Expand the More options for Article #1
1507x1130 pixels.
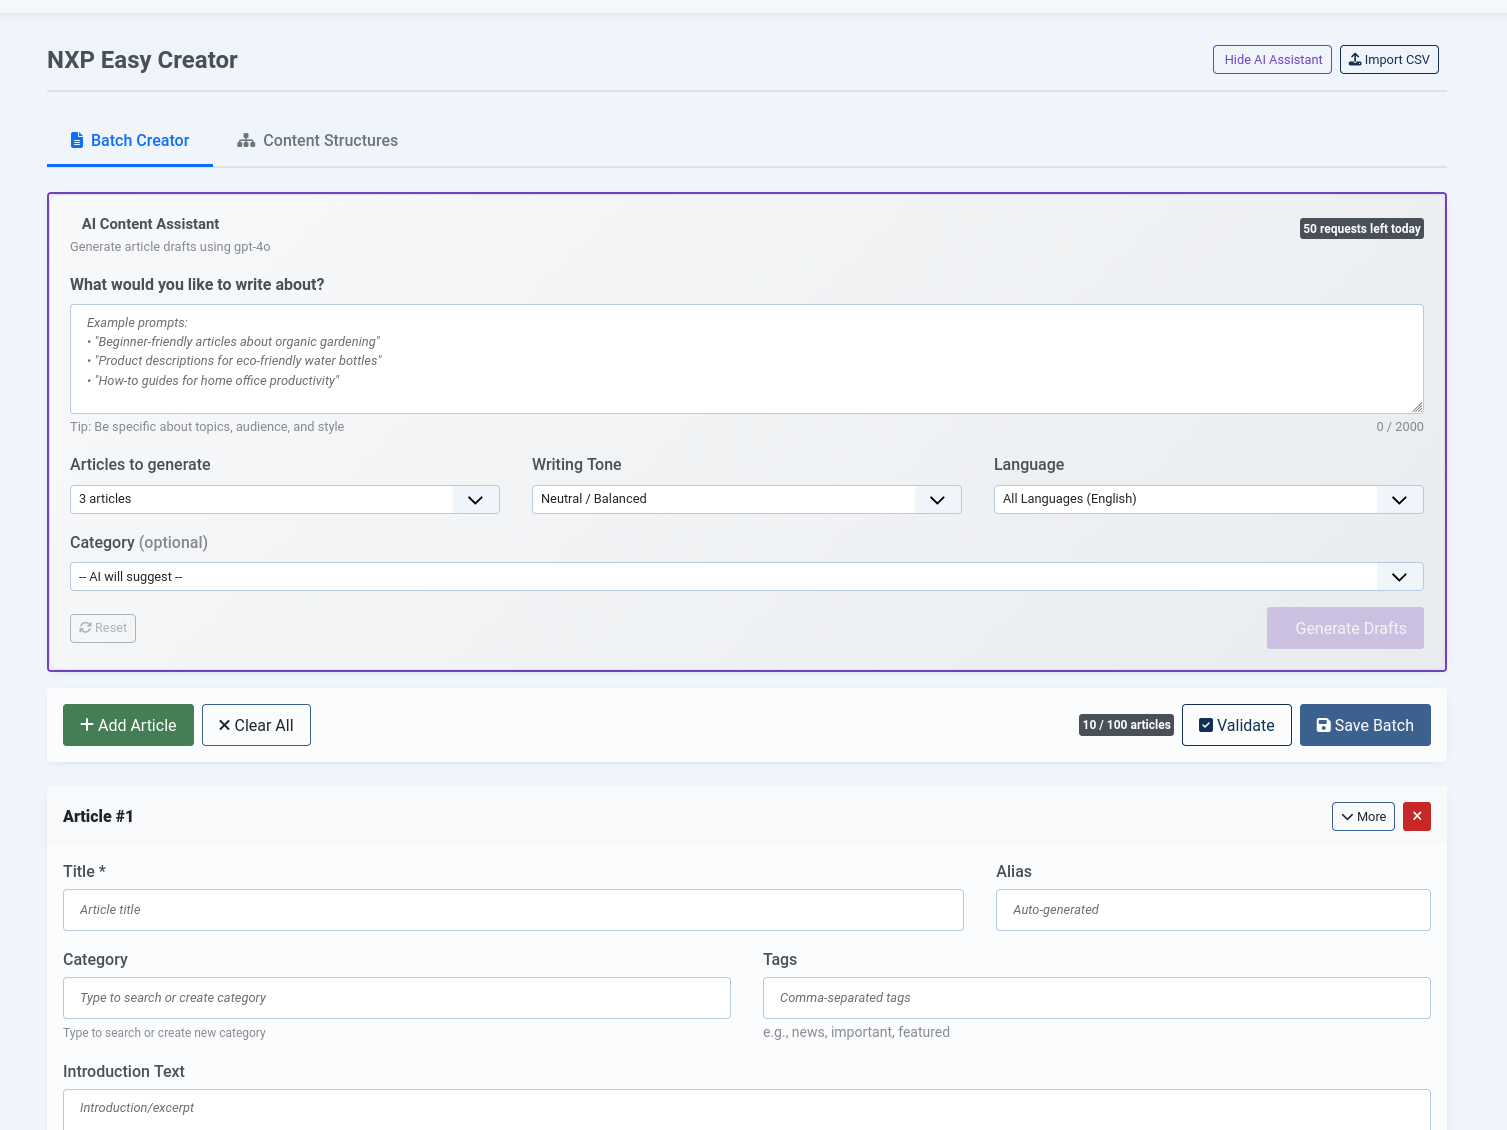click(1362, 816)
